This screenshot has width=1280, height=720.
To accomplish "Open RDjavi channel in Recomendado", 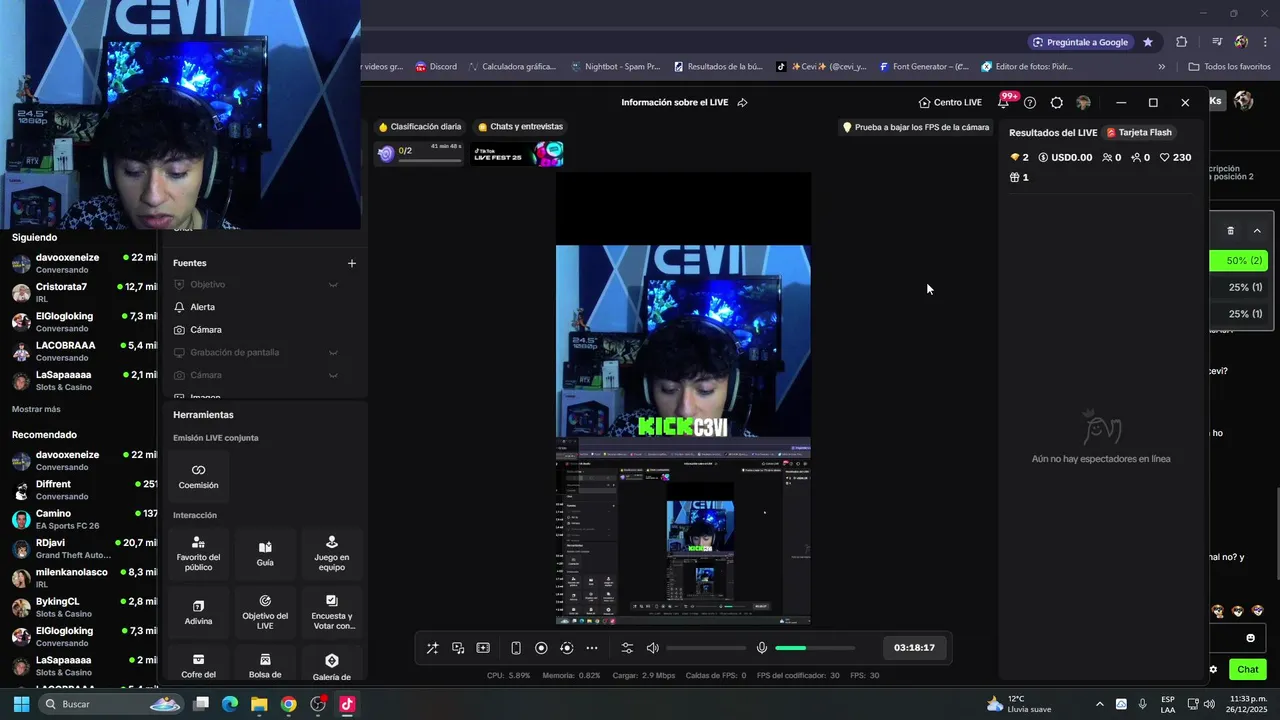I will 80,548.
